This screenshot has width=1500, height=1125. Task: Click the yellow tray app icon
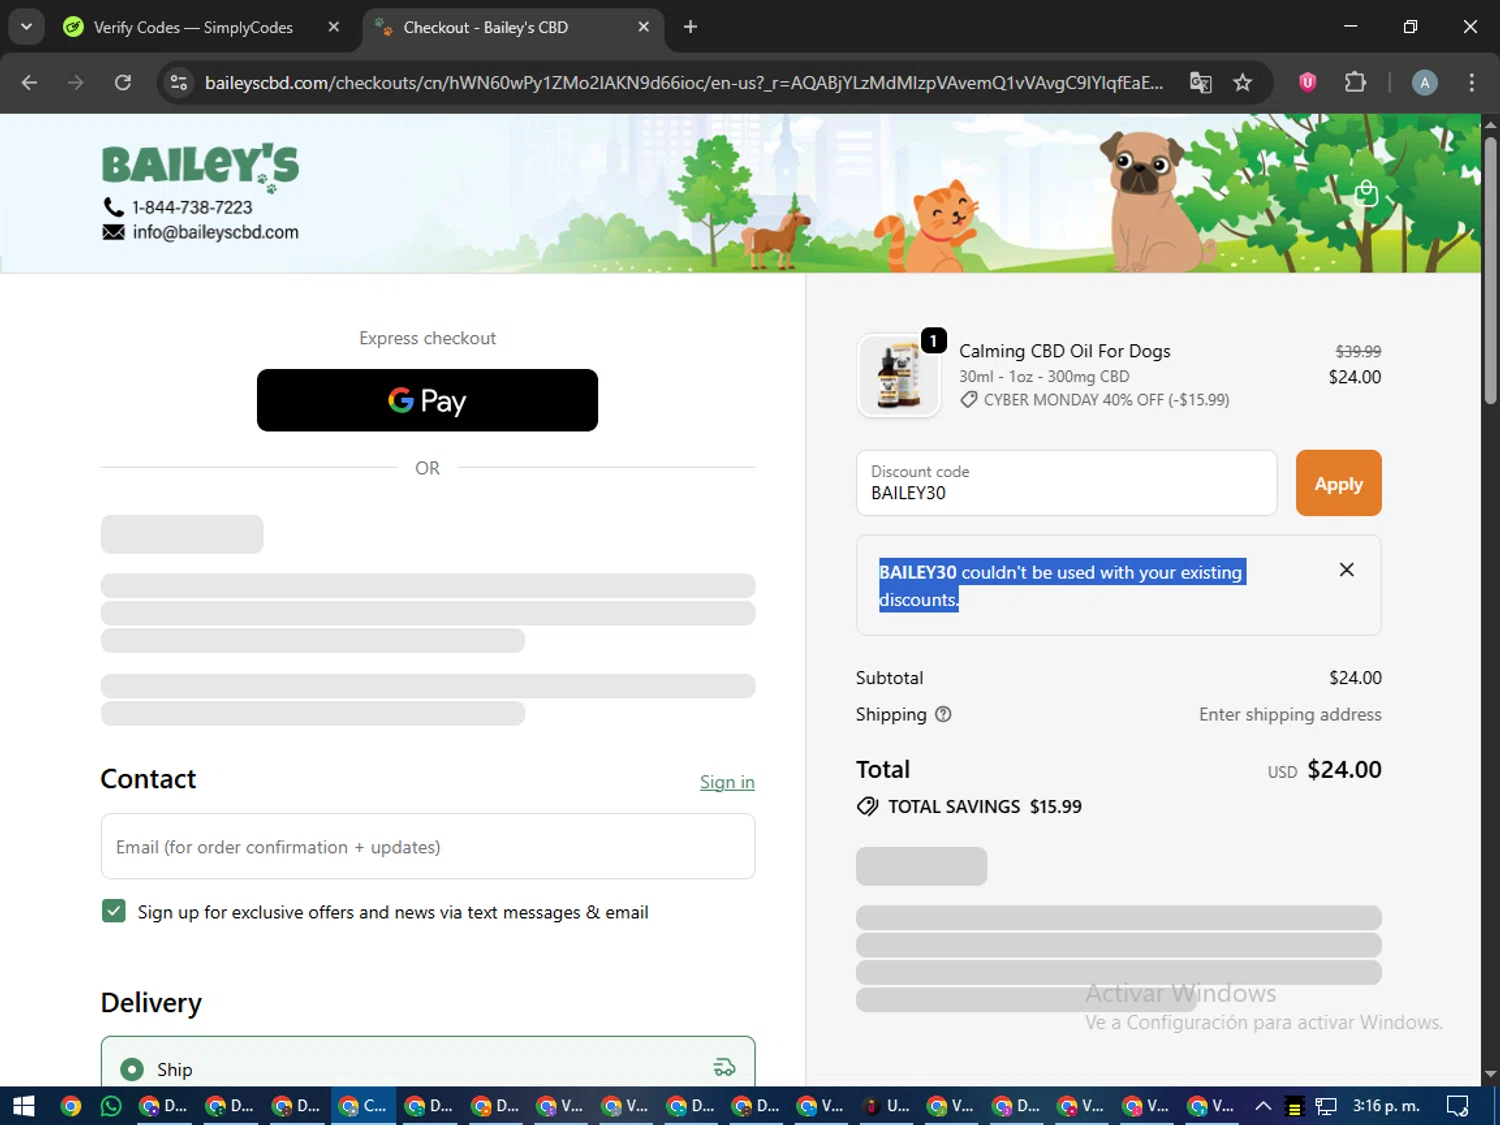click(x=1294, y=1106)
